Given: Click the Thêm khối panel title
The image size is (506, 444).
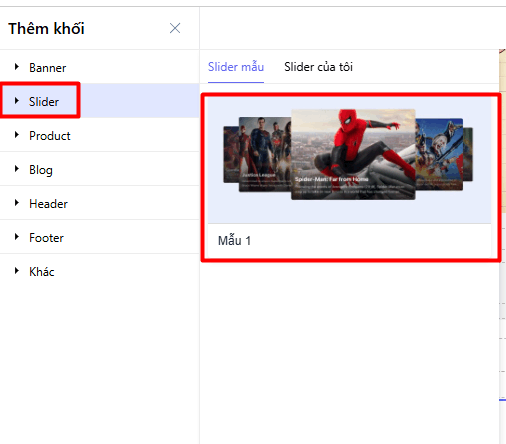Looking at the screenshot, I should [x=46, y=29].
